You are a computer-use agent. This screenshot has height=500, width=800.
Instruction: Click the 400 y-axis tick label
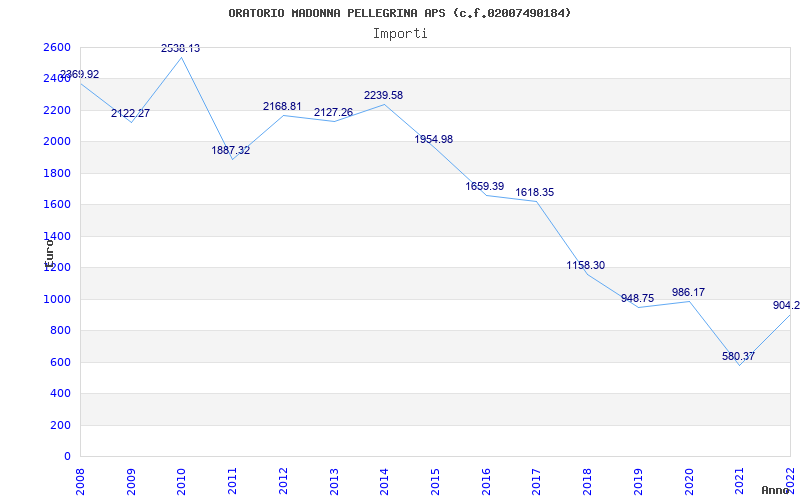(62, 393)
